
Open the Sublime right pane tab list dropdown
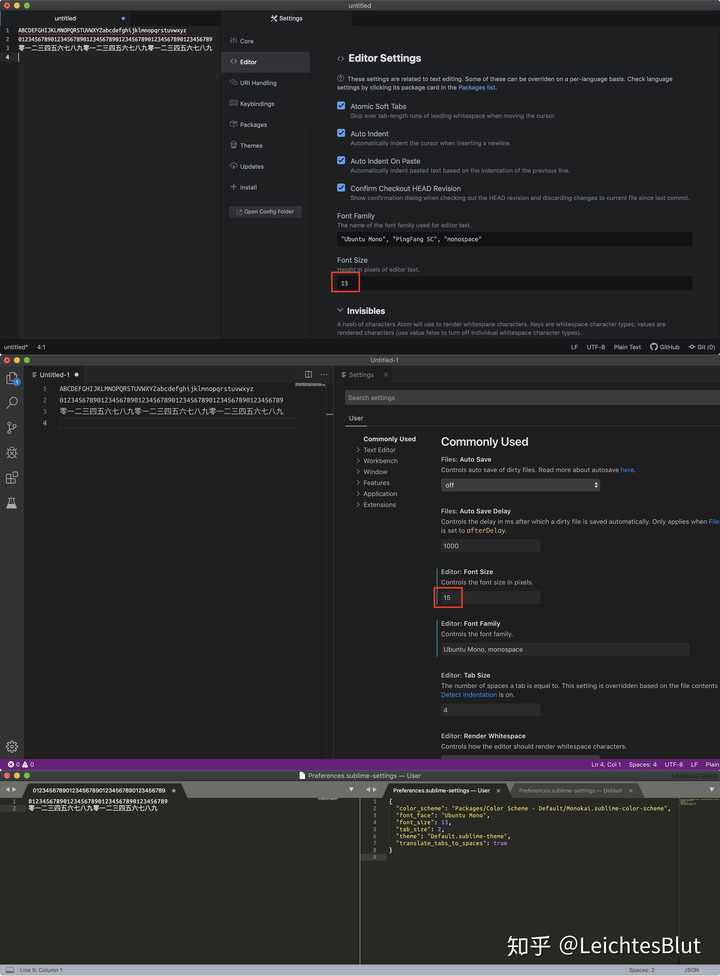pos(712,789)
